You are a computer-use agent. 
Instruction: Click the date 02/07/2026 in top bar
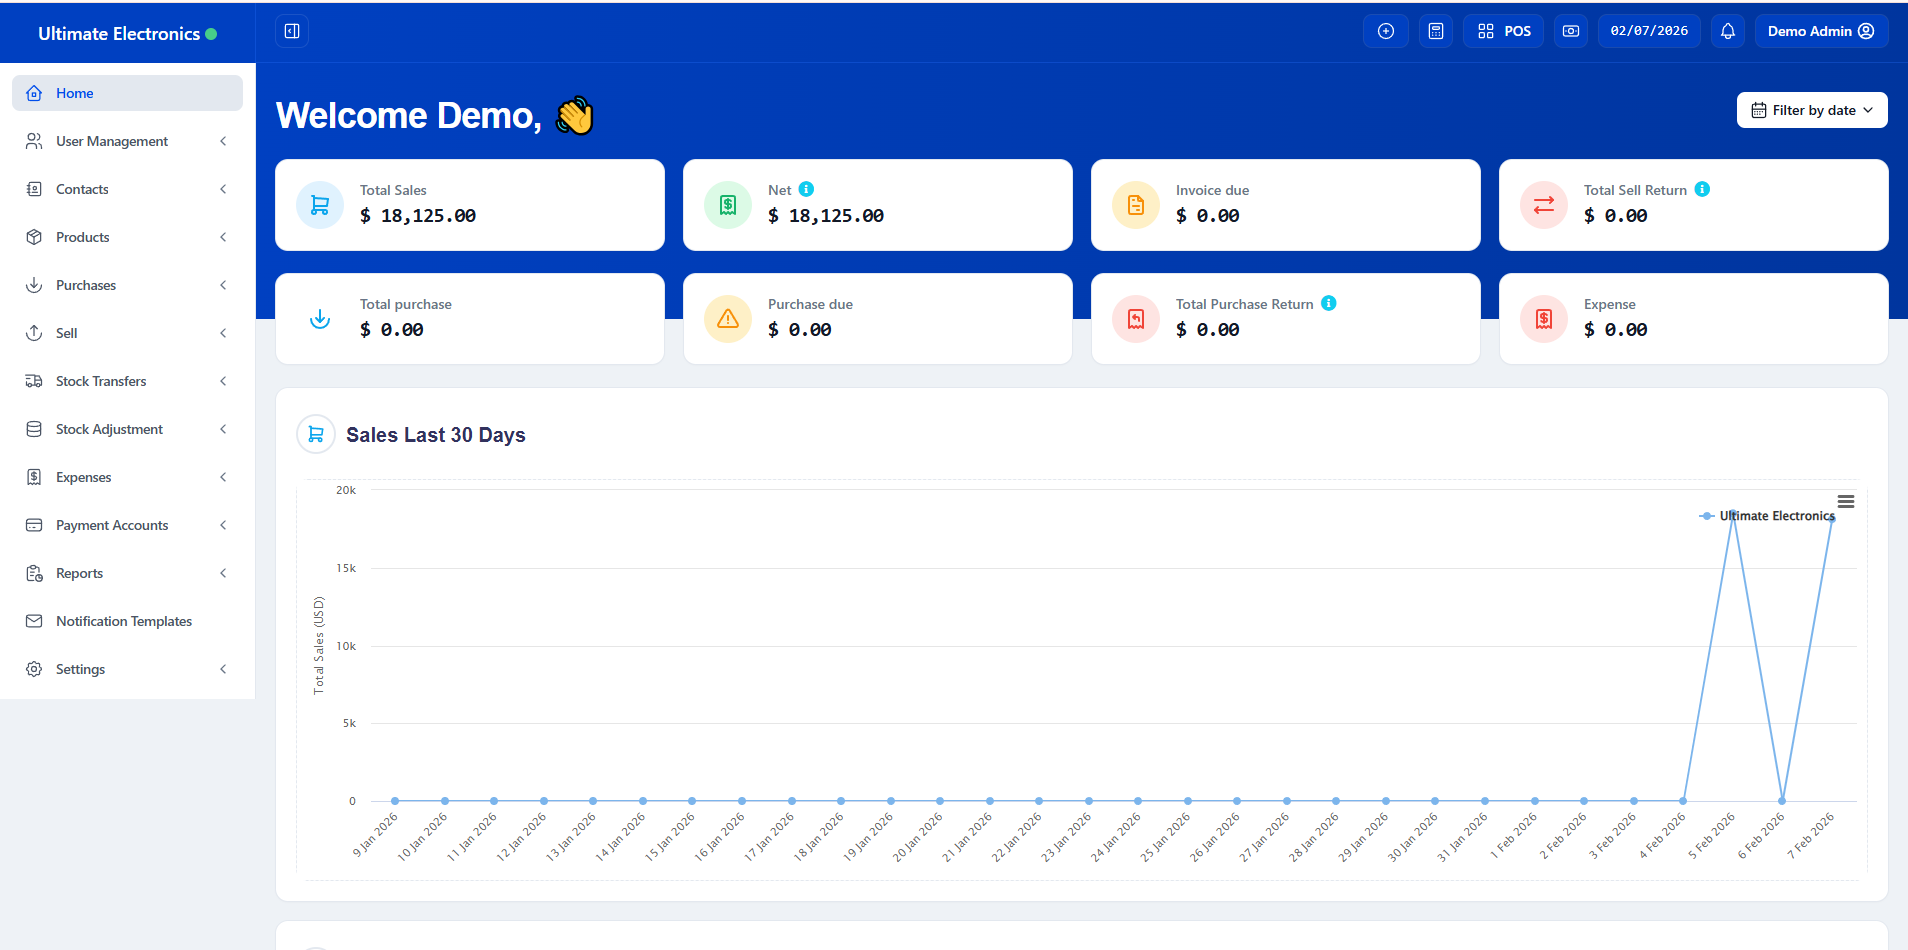[x=1649, y=31]
